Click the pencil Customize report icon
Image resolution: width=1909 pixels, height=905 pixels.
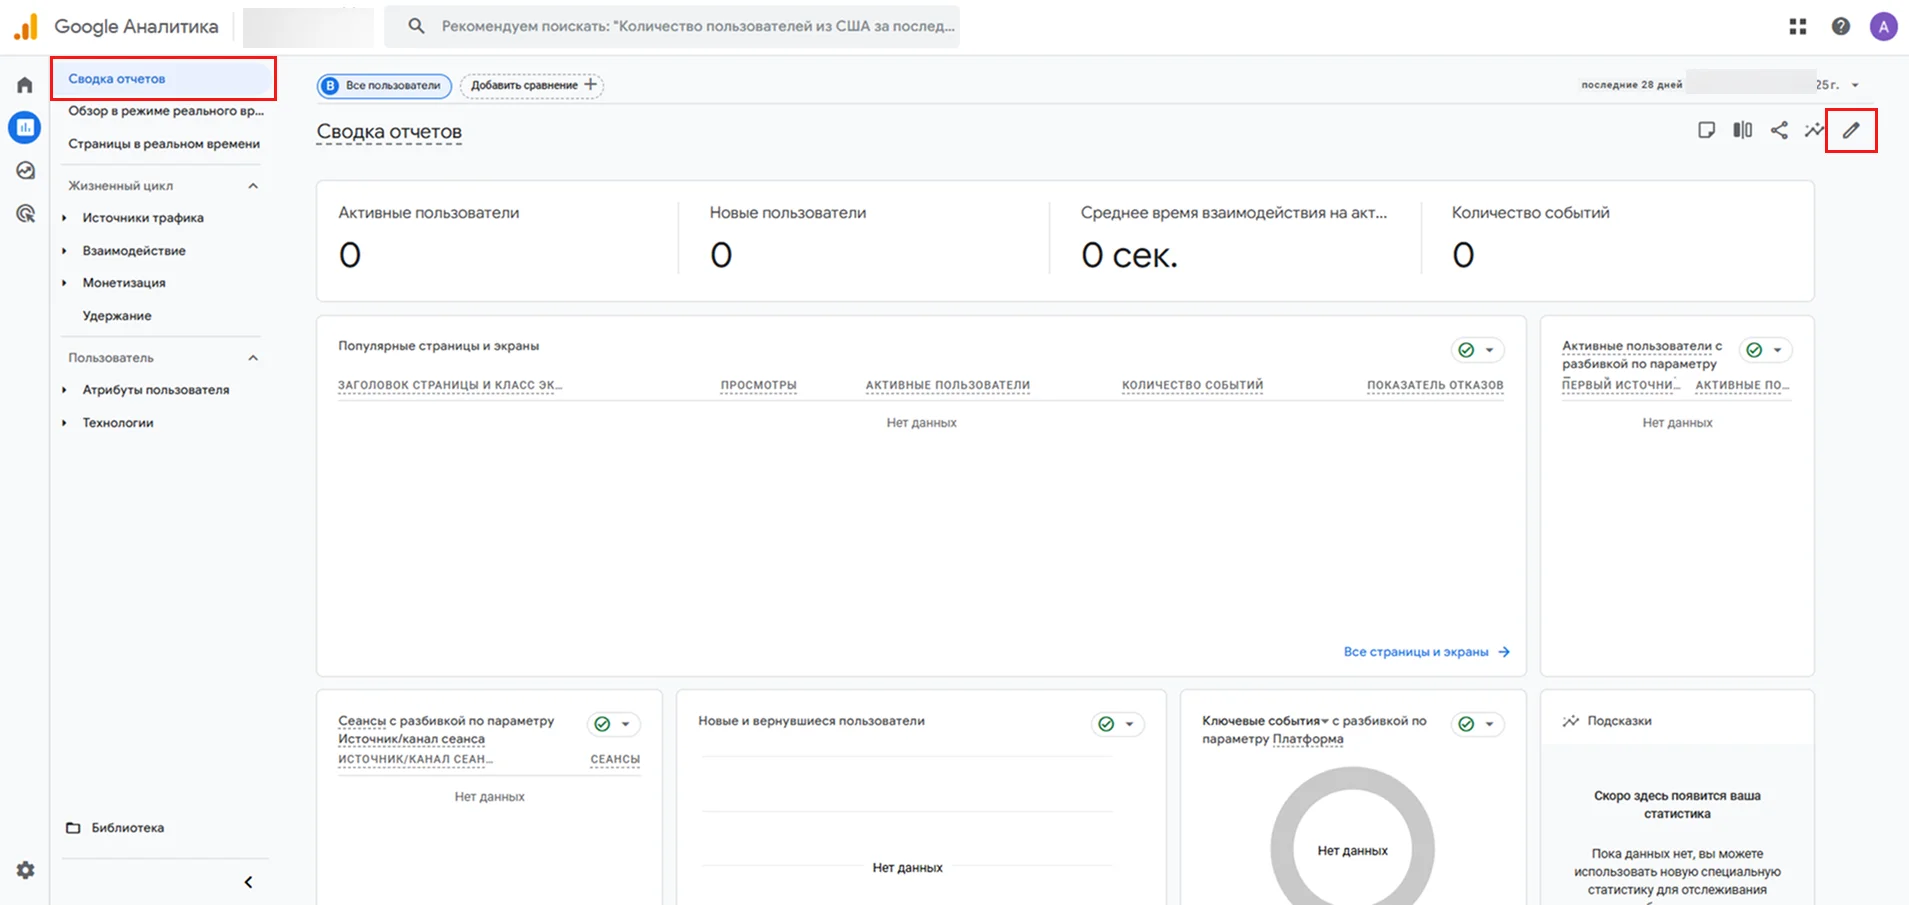pos(1851,130)
